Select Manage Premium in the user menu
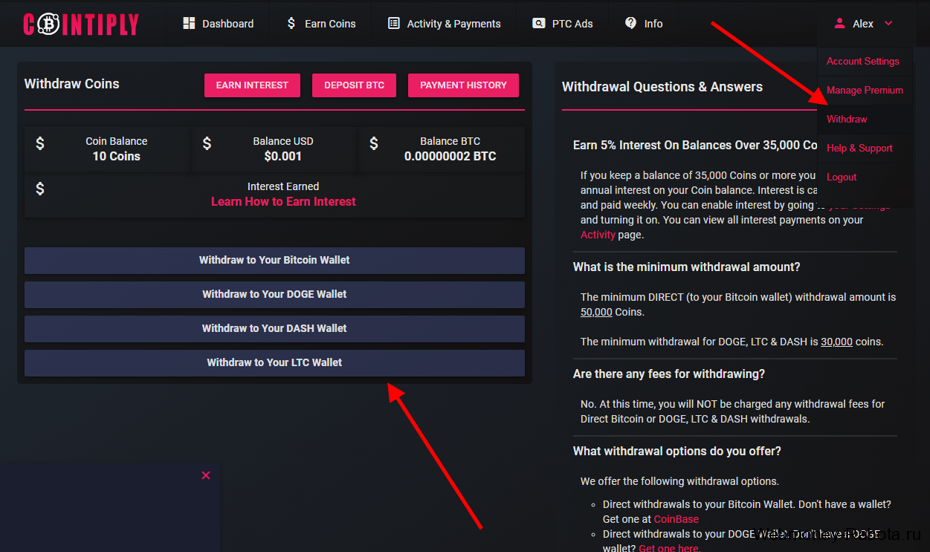Screen dimensions: 930x552 click(x=864, y=90)
